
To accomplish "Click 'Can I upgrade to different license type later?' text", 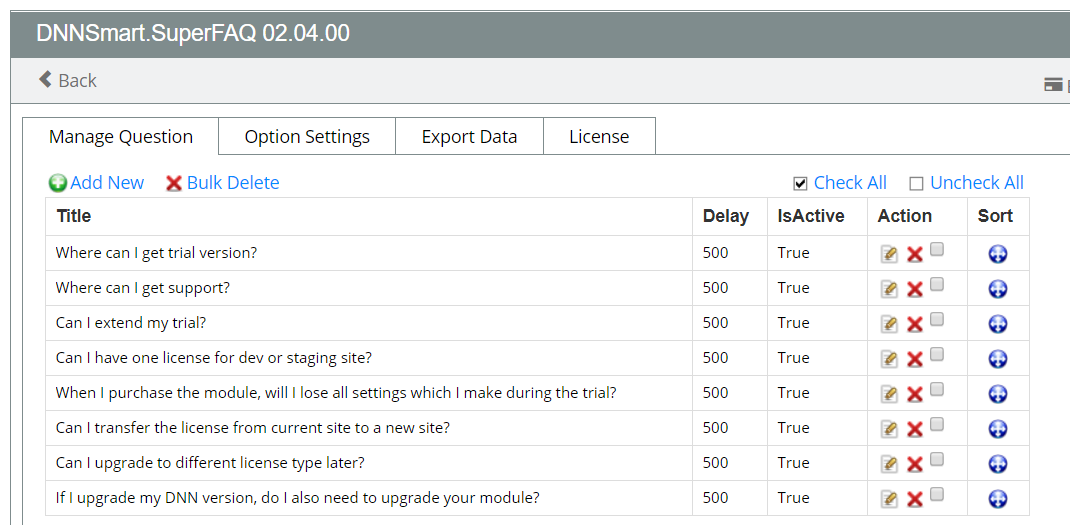I will coord(210,463).
